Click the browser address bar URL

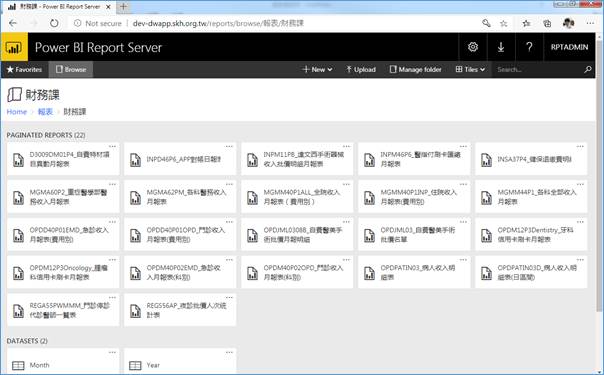(218, 23)
